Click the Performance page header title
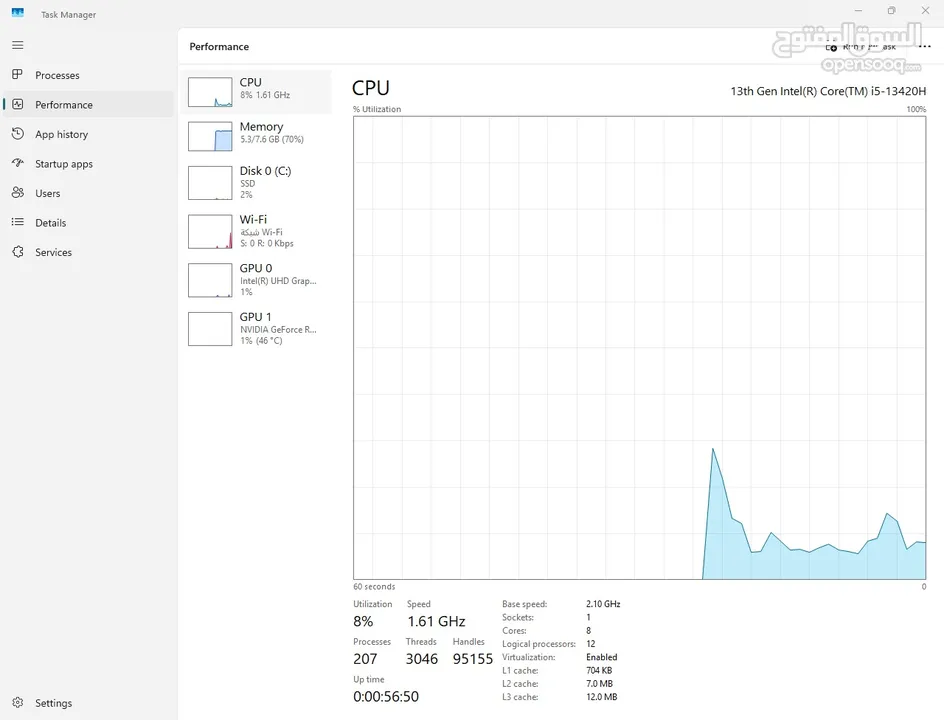This screenshot has width=944, height=720. coord(219,47)
